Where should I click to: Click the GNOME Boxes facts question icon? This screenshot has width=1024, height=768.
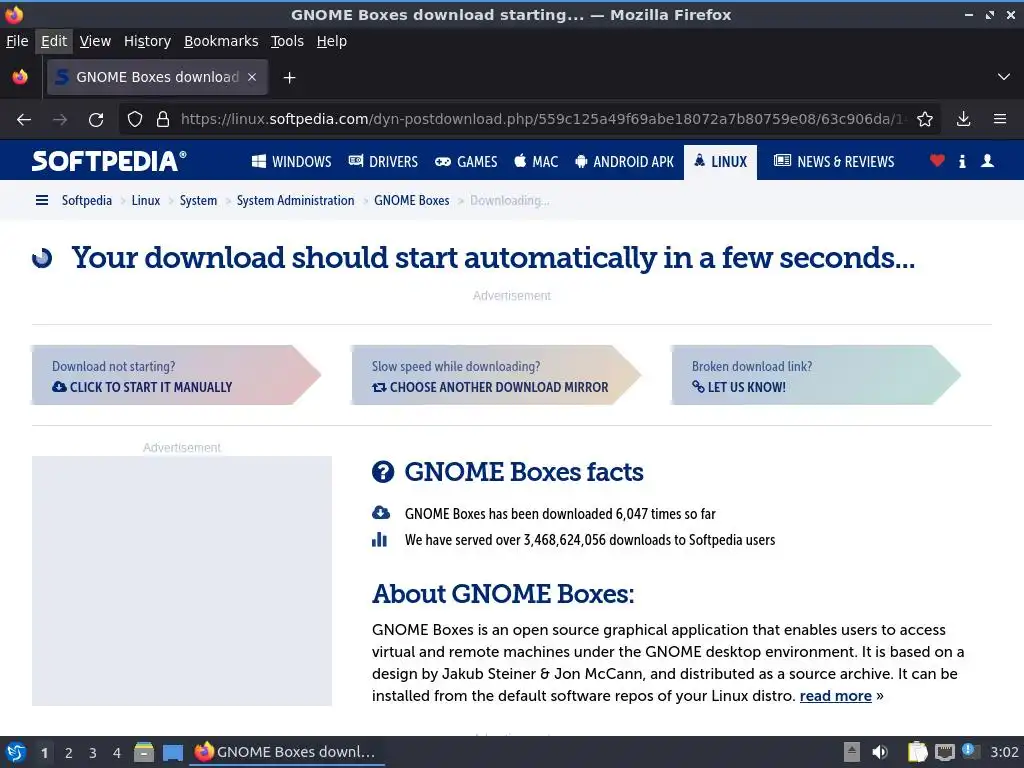pyautogui.click(x=383, y=472)
